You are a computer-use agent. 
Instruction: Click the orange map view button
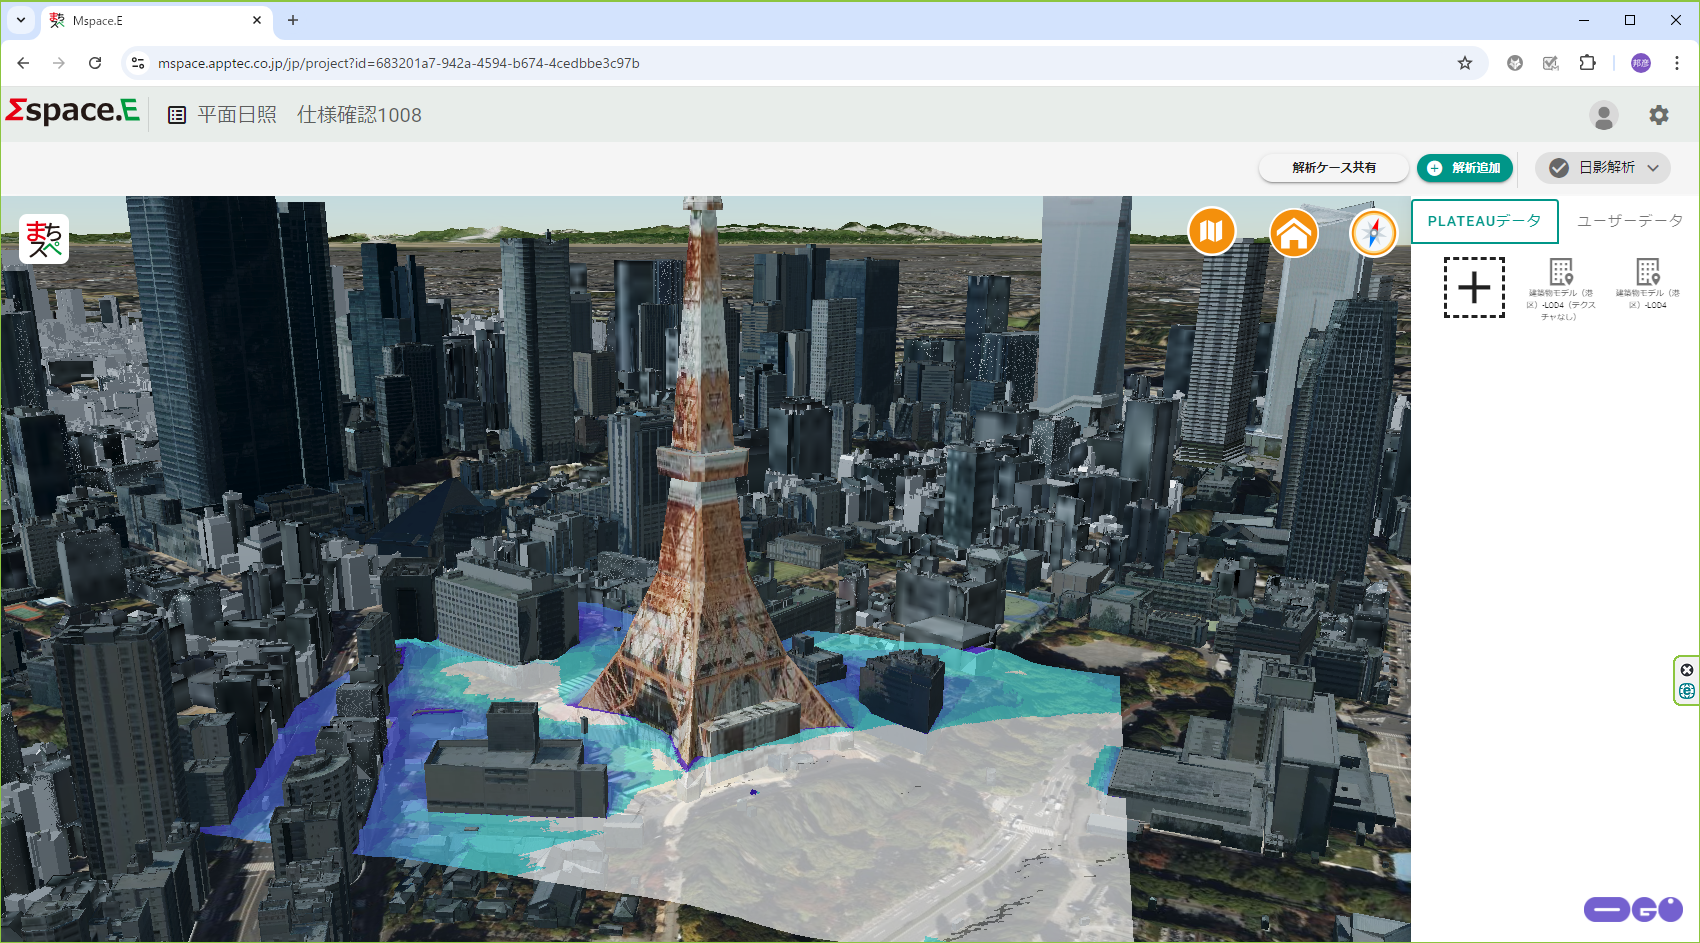point(1211,232)
